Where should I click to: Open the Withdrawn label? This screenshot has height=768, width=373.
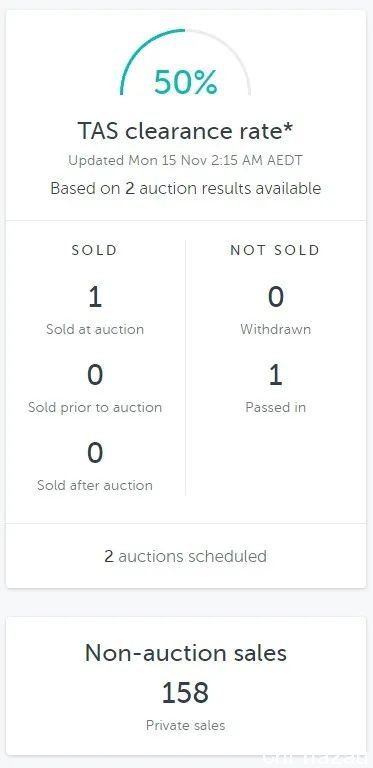(x=276, y=329)
